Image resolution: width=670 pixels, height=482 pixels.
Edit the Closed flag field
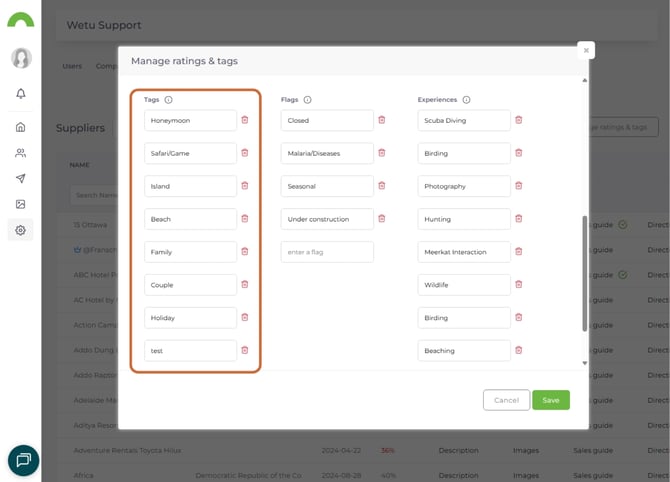(x=327, y=120)
